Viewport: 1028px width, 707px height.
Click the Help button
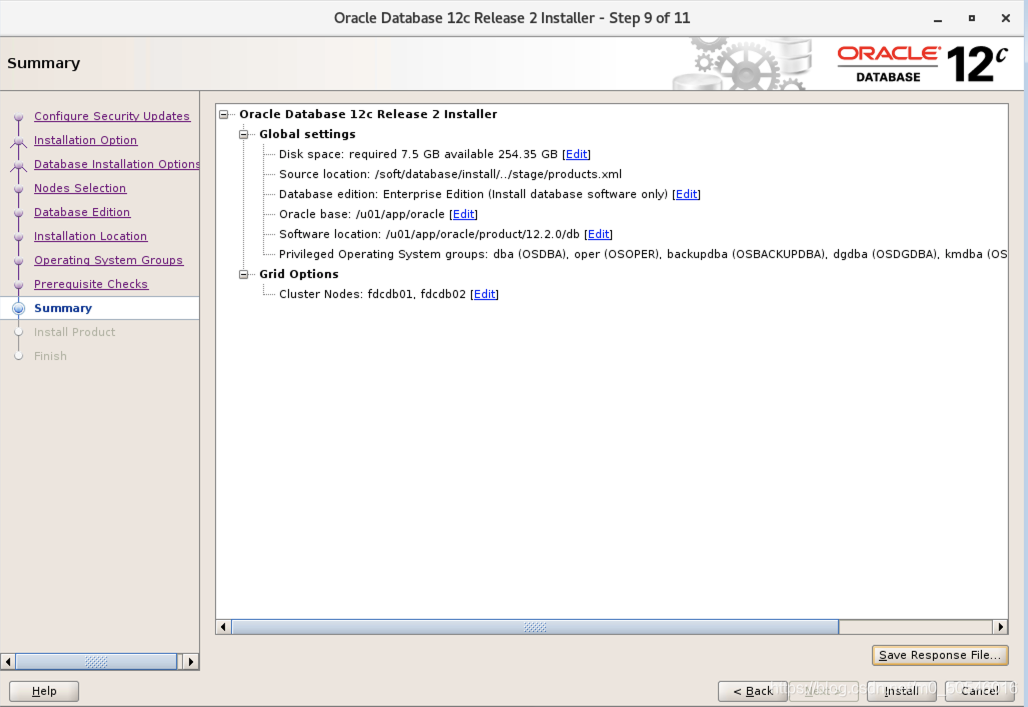pyautogui.click(x=44, y=691)
